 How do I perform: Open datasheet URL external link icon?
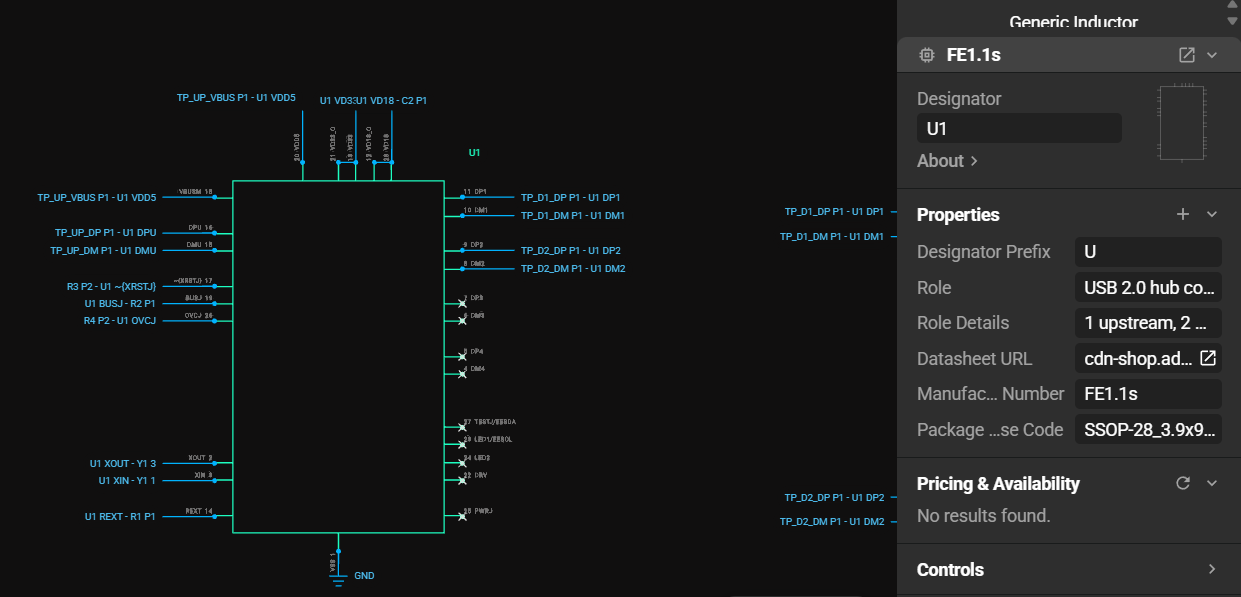tap(1208, 358)
